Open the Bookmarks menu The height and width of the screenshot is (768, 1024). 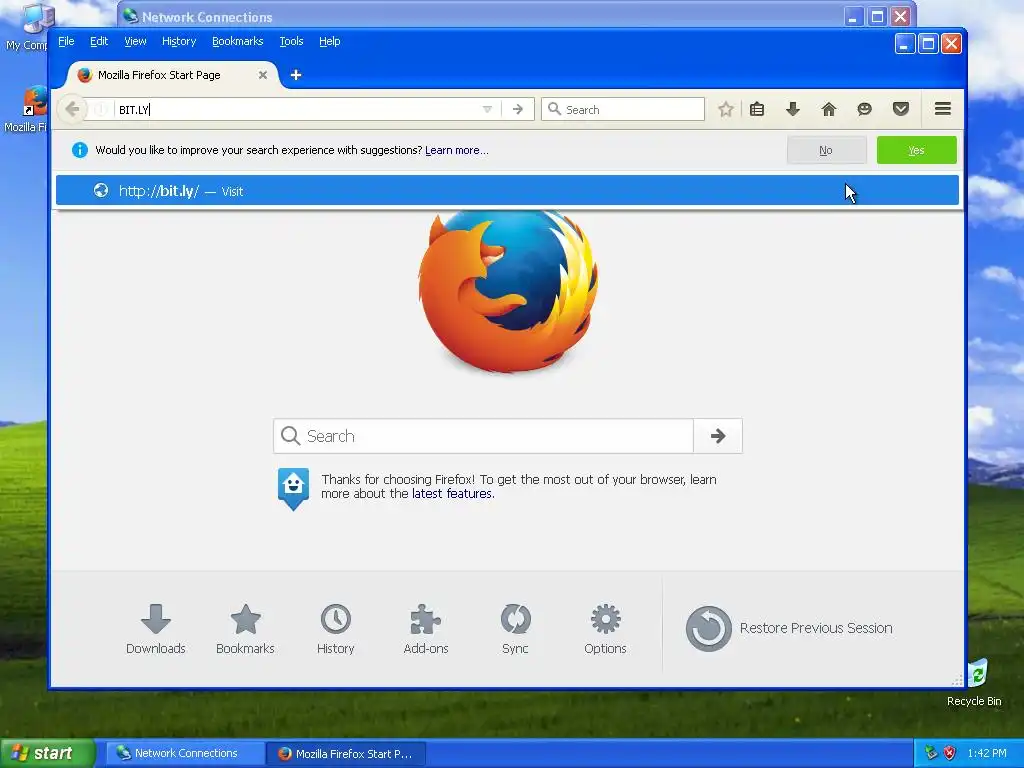tap(238, 41)
